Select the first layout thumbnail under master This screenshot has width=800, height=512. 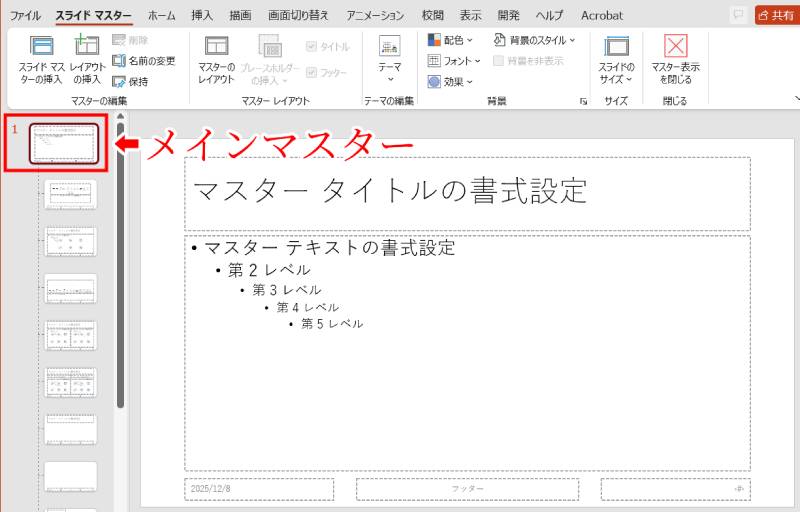coord(70,194)
